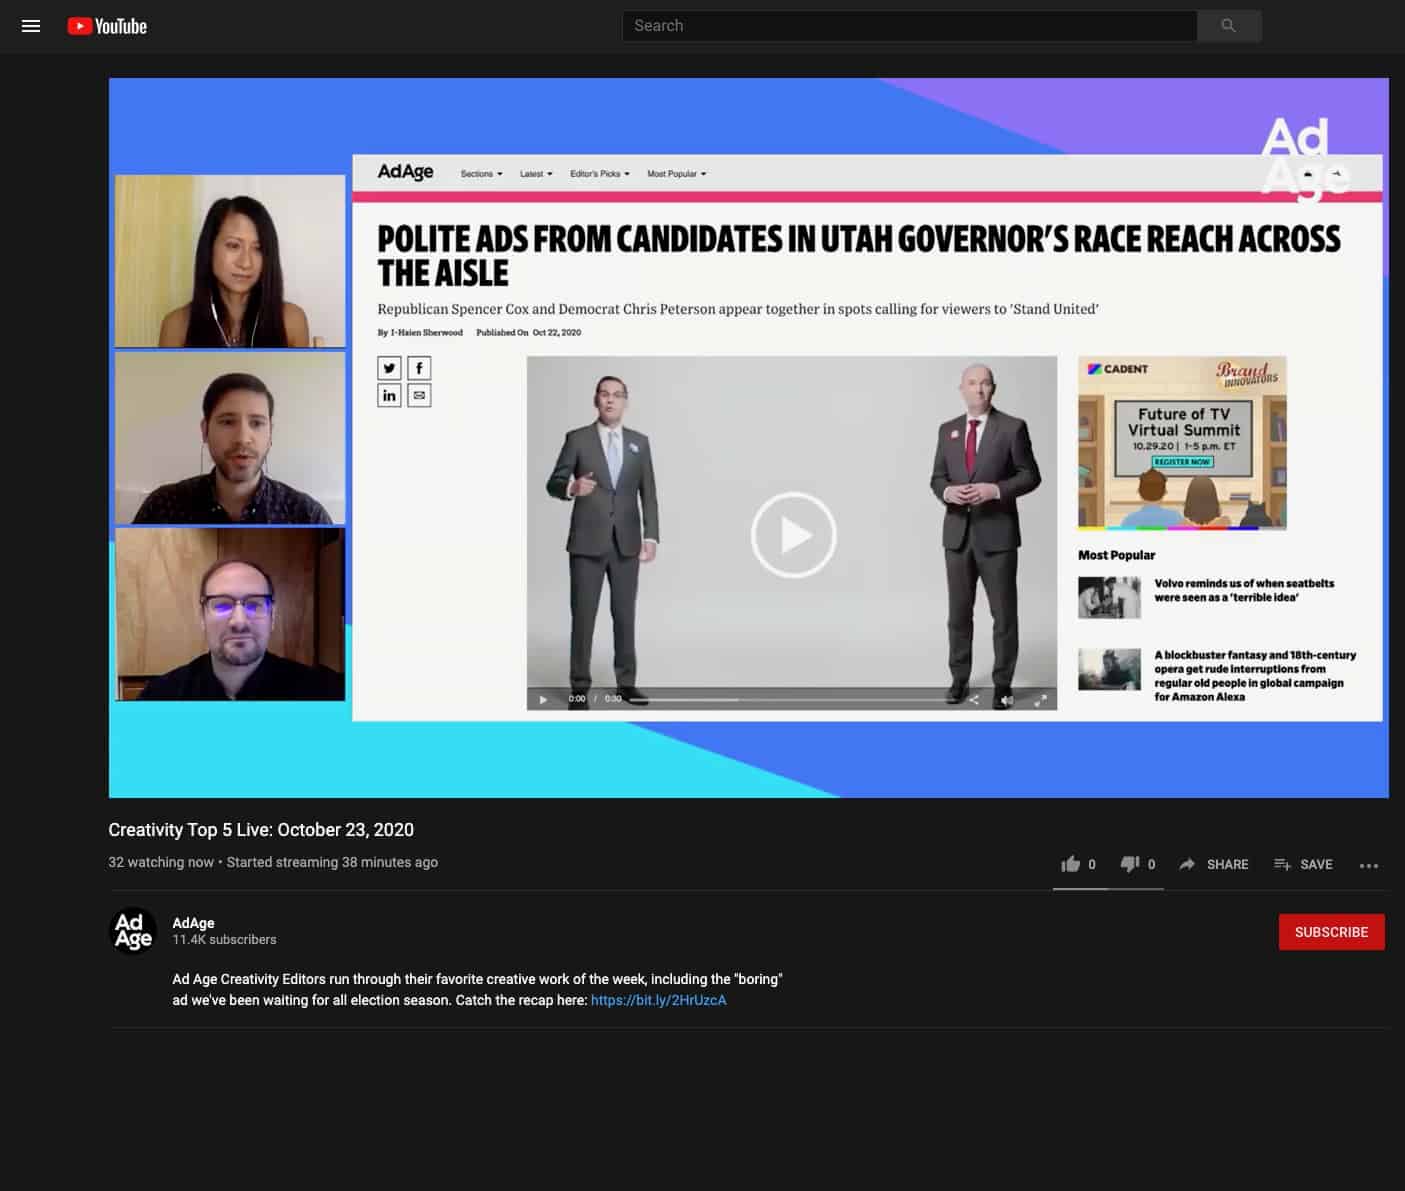Expand the Latest dropdown in the AdAge nav
1405x1191 pixels.
pyautogui.click(x=536, y=174)
